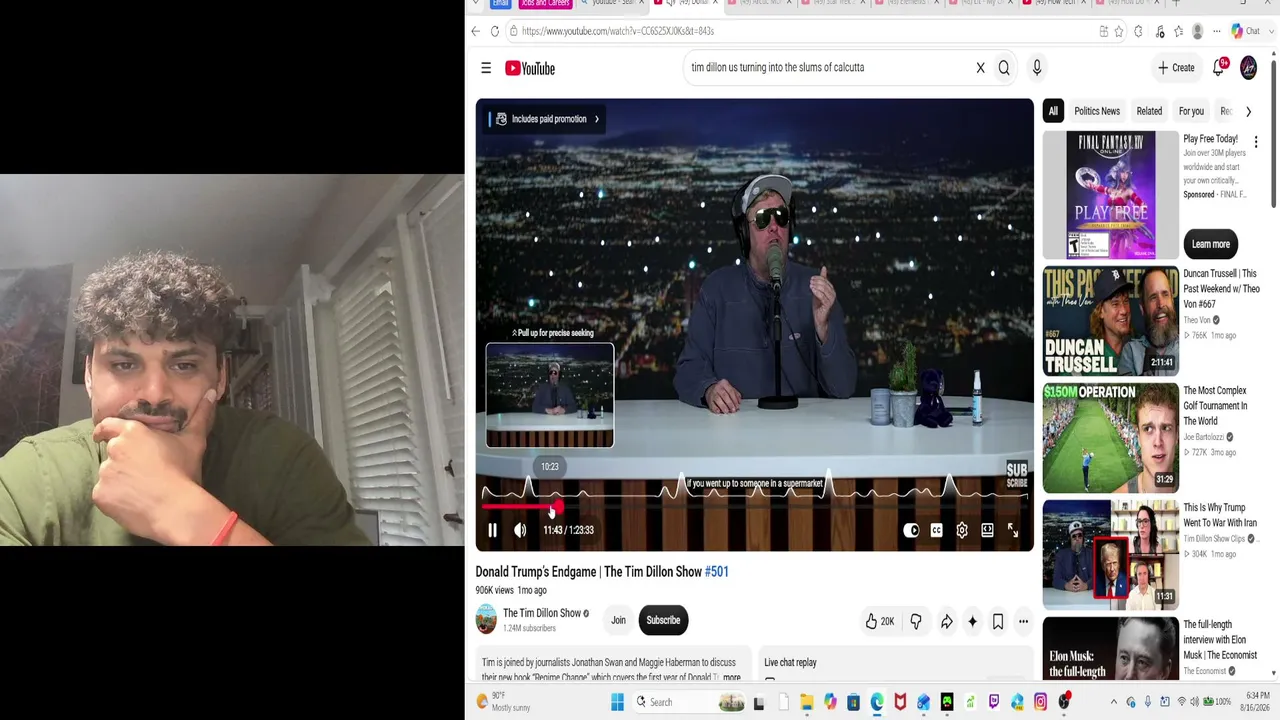Bookmark this page with star icon
Screen dimensions: 1280x720
[x=1119, y=31]
